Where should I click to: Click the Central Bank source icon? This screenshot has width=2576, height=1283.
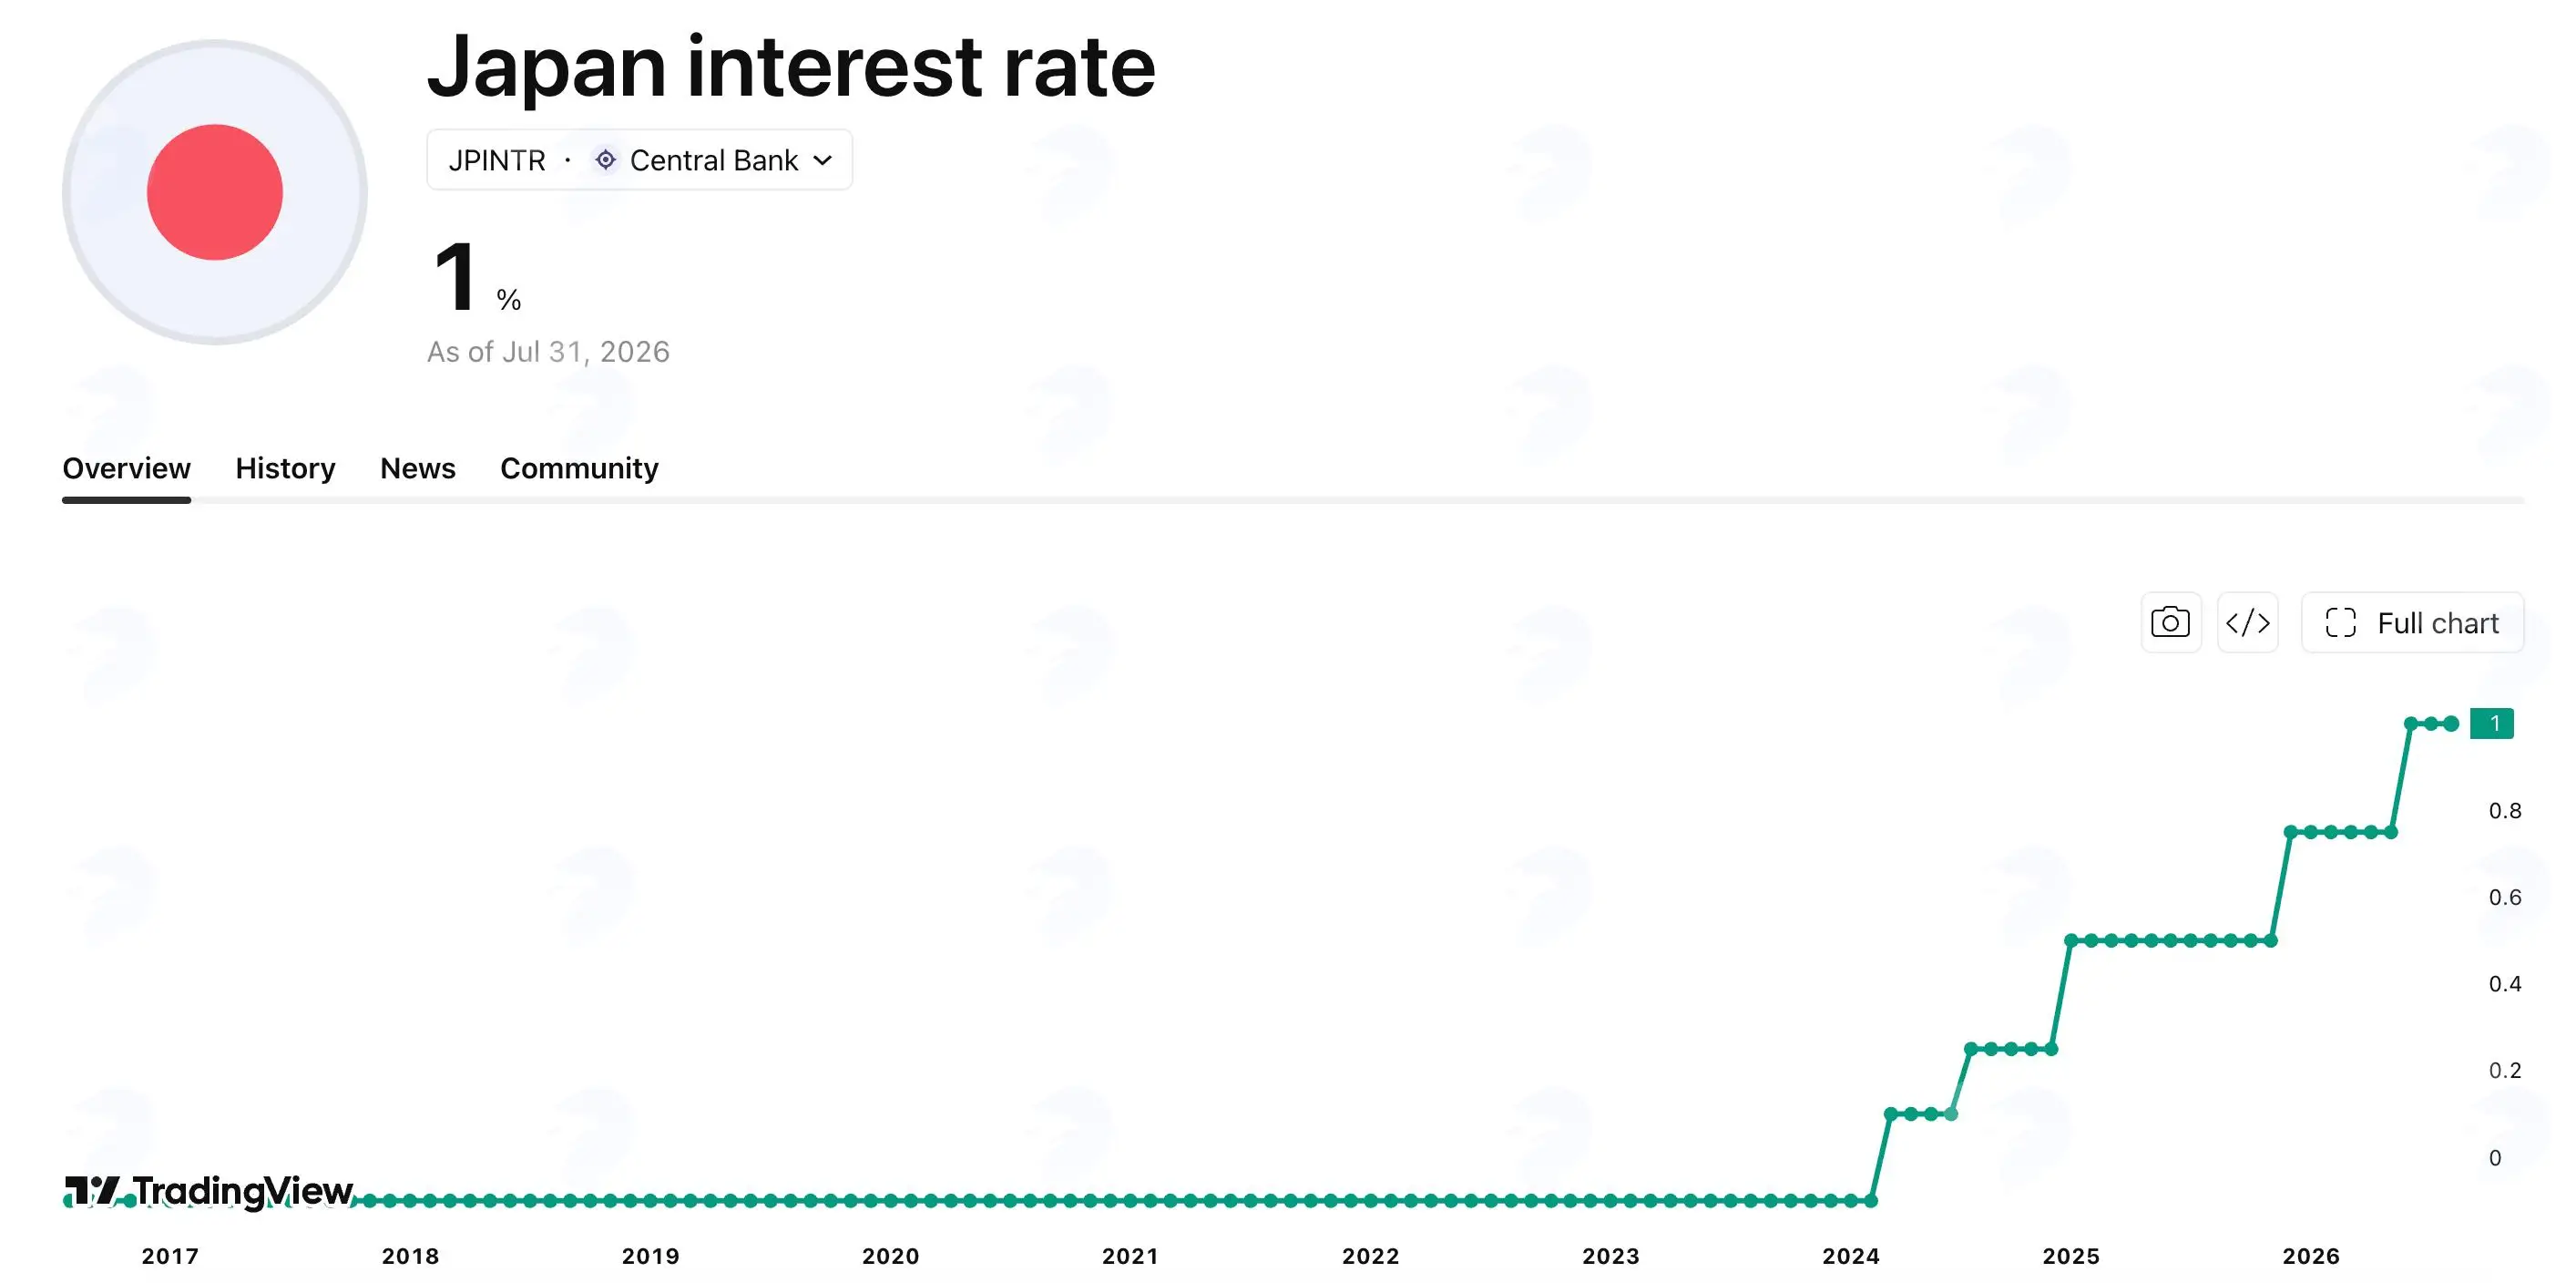pos(605,160)
